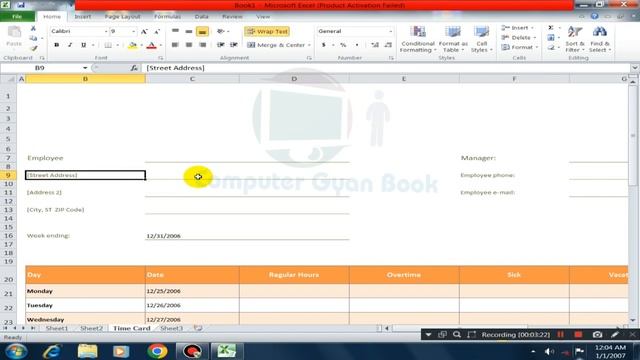Click the Borders icon
640x360 pixels.
pos(108,45)
